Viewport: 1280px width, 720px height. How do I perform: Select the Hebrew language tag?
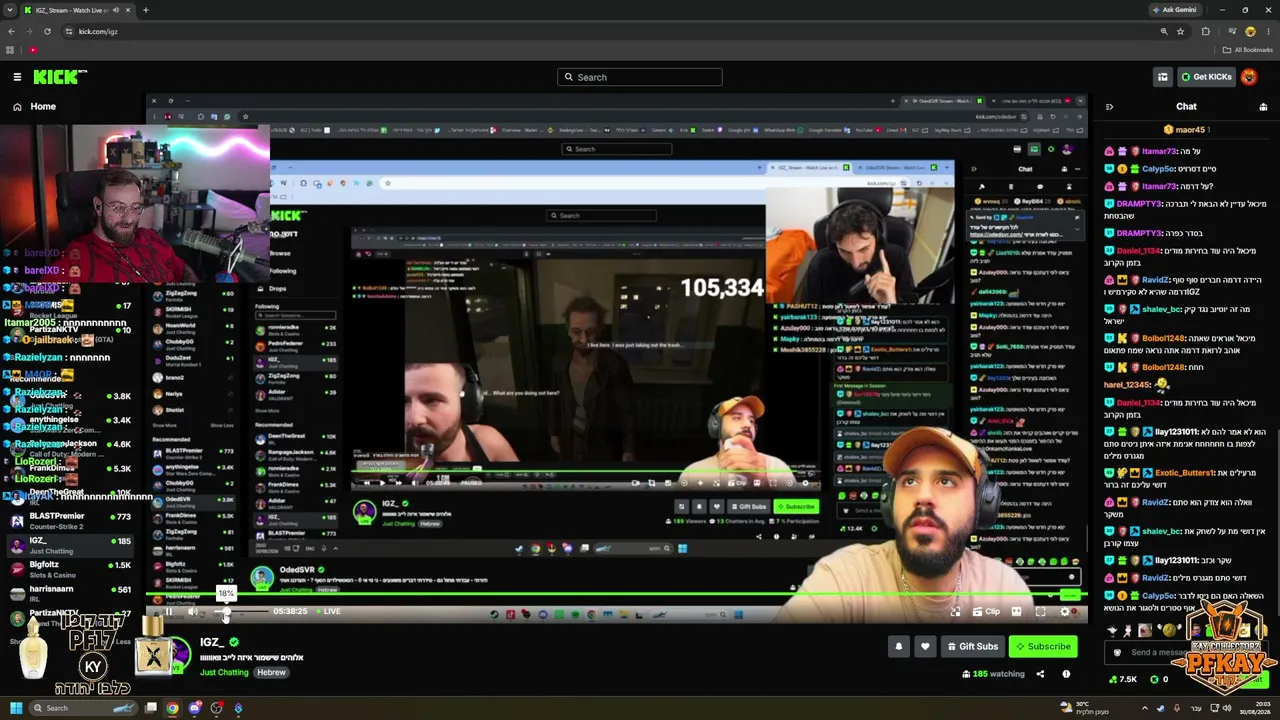(x=271, y=672)
